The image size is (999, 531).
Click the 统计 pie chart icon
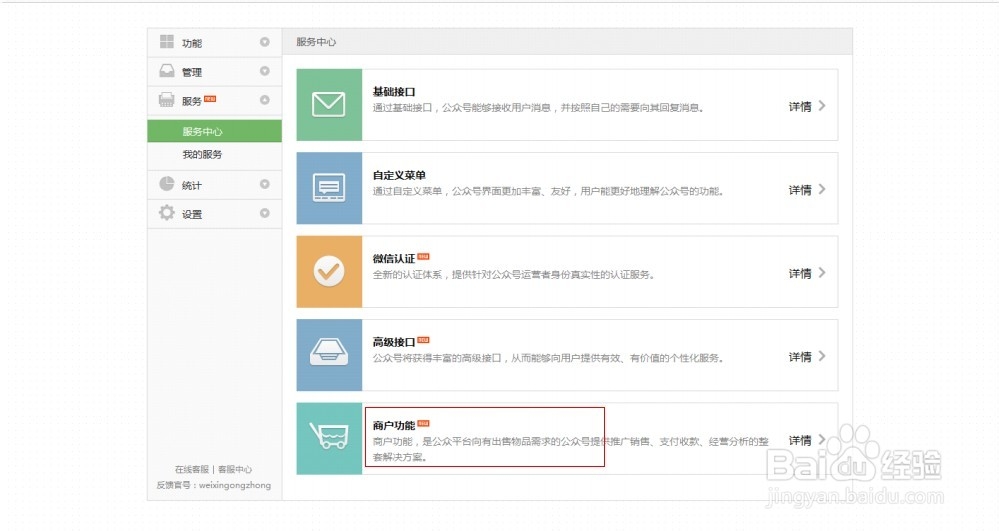tap(166, 184)
